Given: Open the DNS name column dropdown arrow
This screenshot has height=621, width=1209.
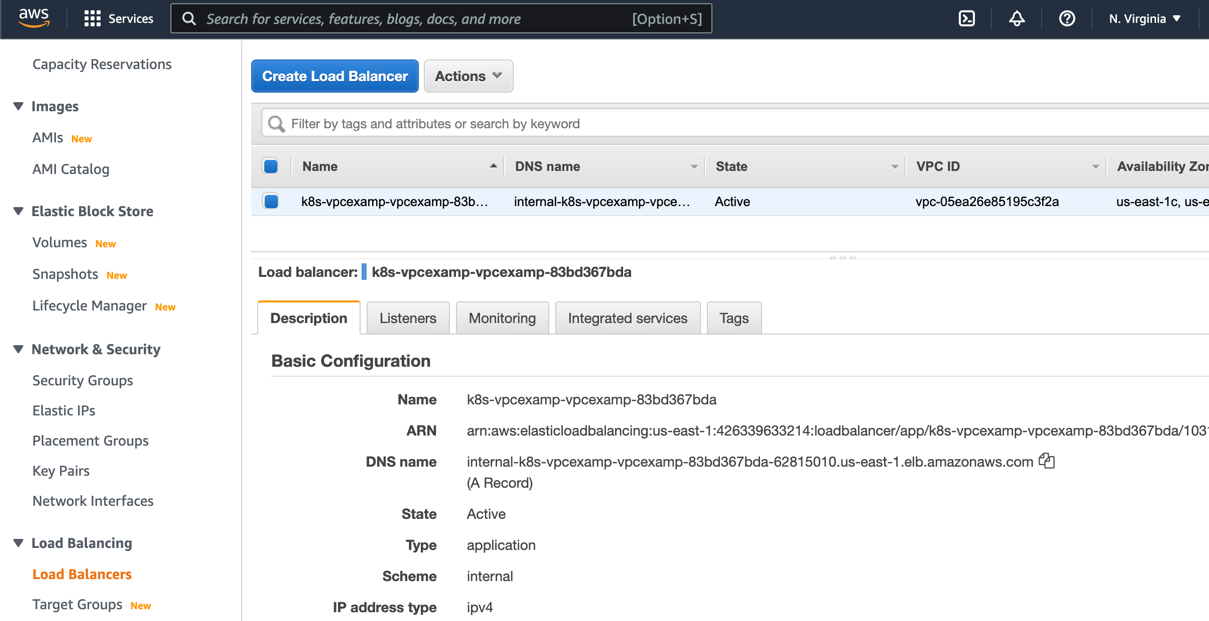Looking at the screenshot, I should tap(694, 167).
